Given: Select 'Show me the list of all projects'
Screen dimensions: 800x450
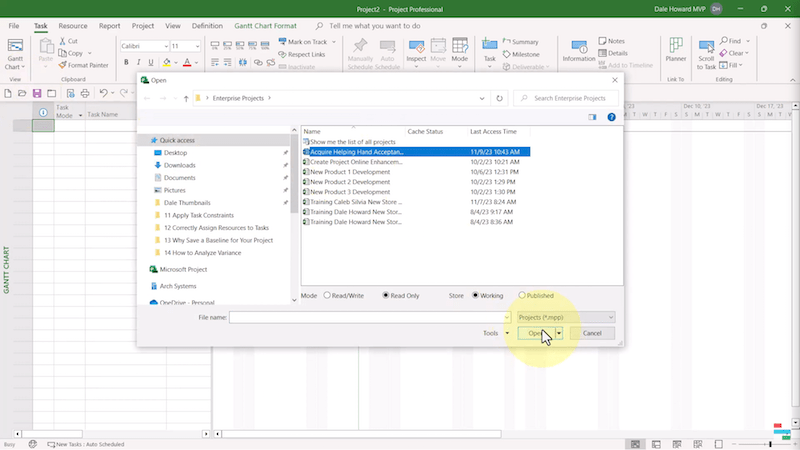Looking at the screenshot, I should [353, 142].
